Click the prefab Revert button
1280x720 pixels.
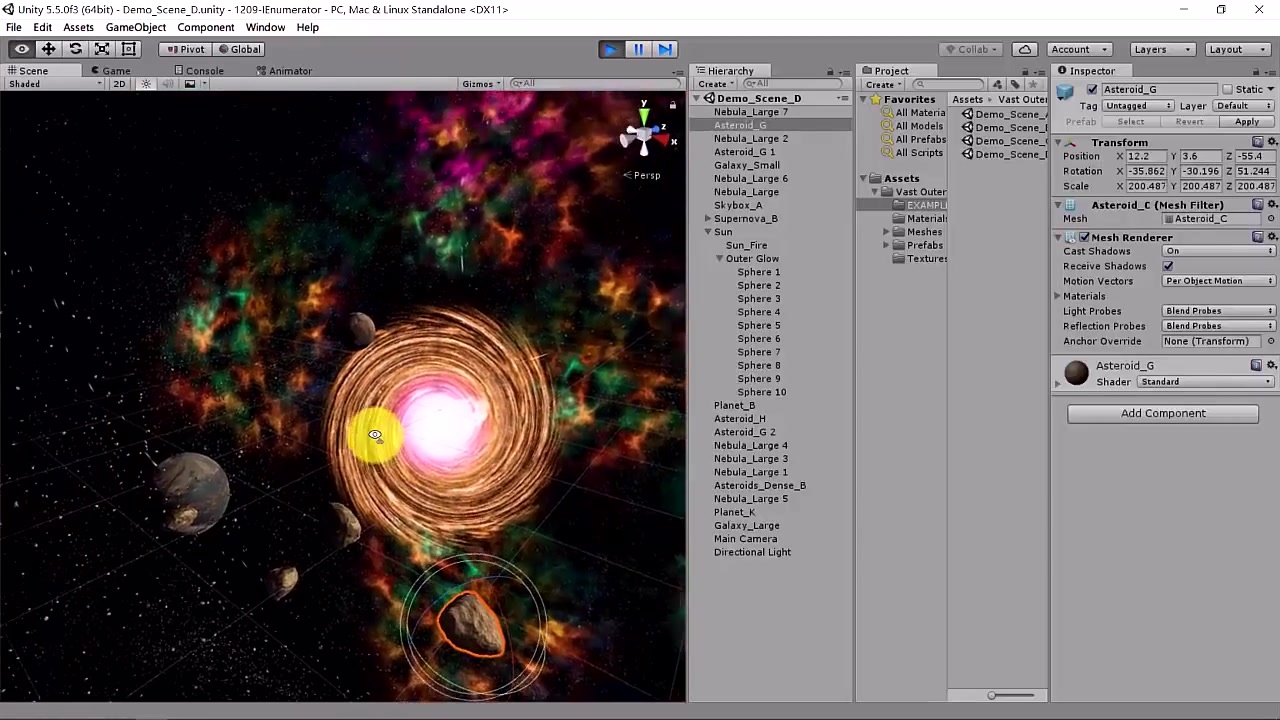[1189, 122]
